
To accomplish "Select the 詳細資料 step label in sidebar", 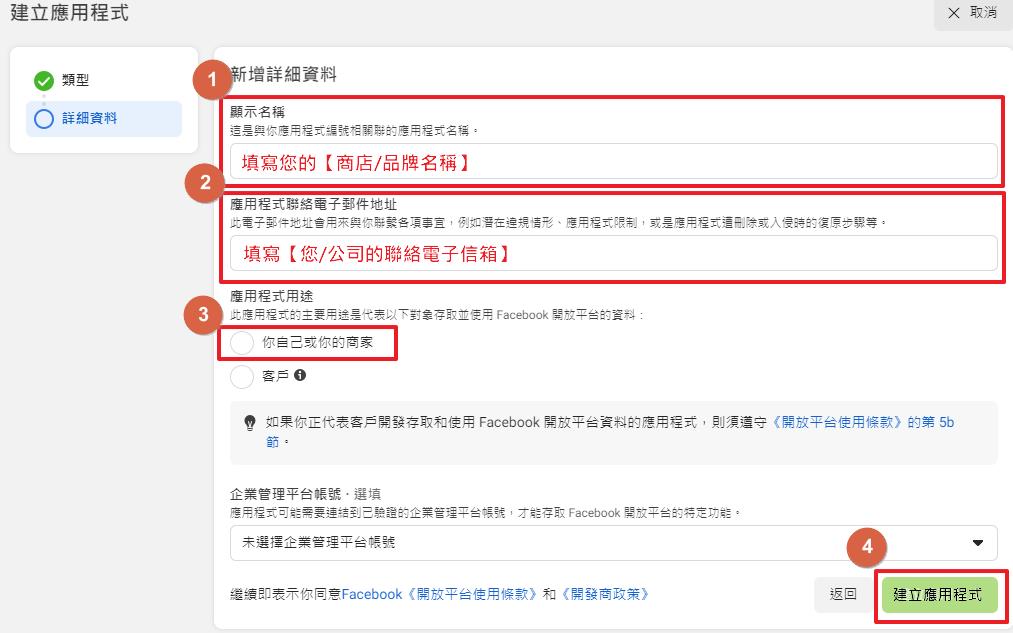I will [90, 118].
